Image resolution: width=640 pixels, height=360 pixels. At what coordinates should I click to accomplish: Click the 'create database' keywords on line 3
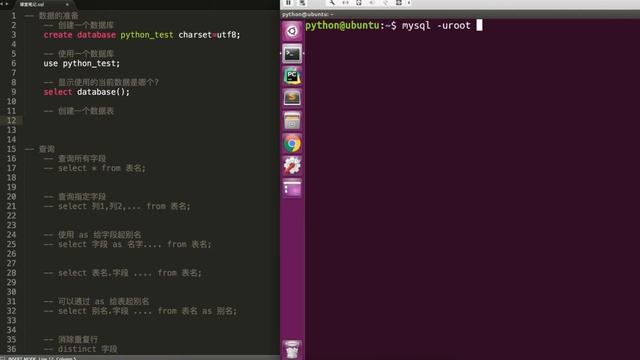80,35
